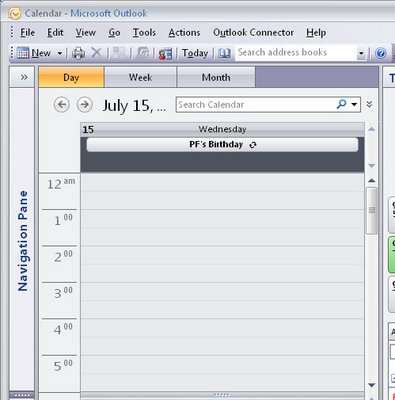
Task: Go to previous day with back arrow
Action: (x=62, y=105)
